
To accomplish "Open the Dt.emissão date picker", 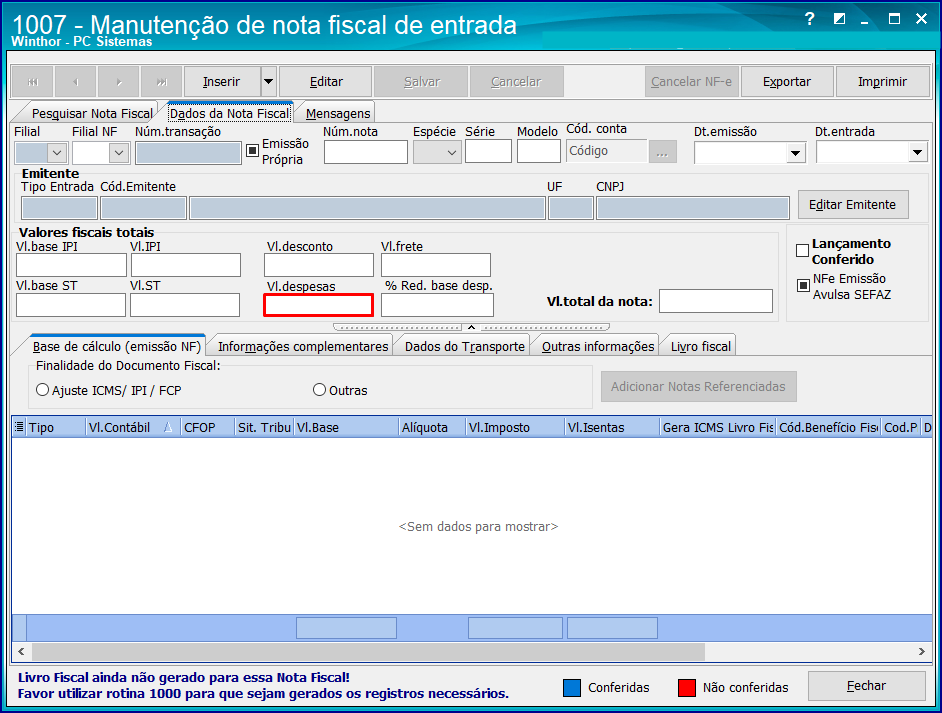I will 795,153.
